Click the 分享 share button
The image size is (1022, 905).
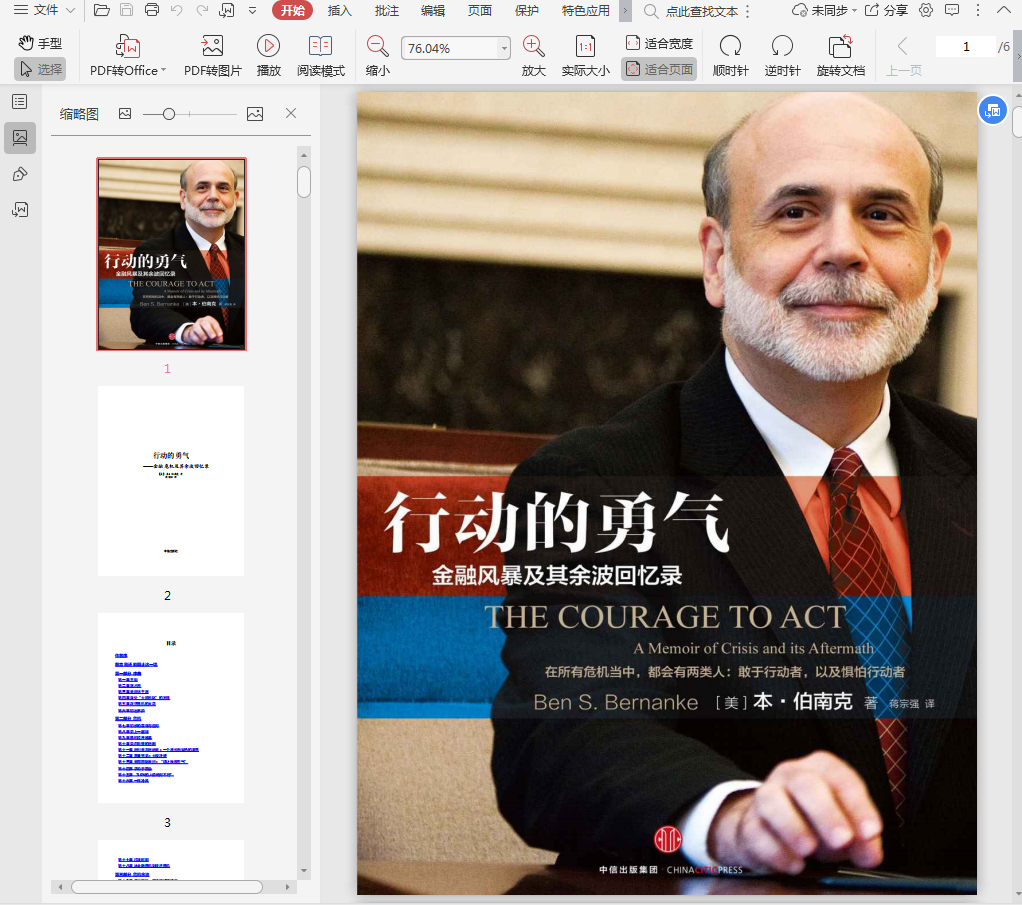point(886,11)
